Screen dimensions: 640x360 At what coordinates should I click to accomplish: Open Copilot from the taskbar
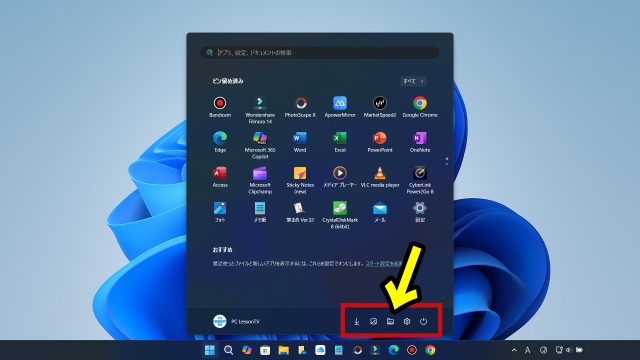pos(247,350)
